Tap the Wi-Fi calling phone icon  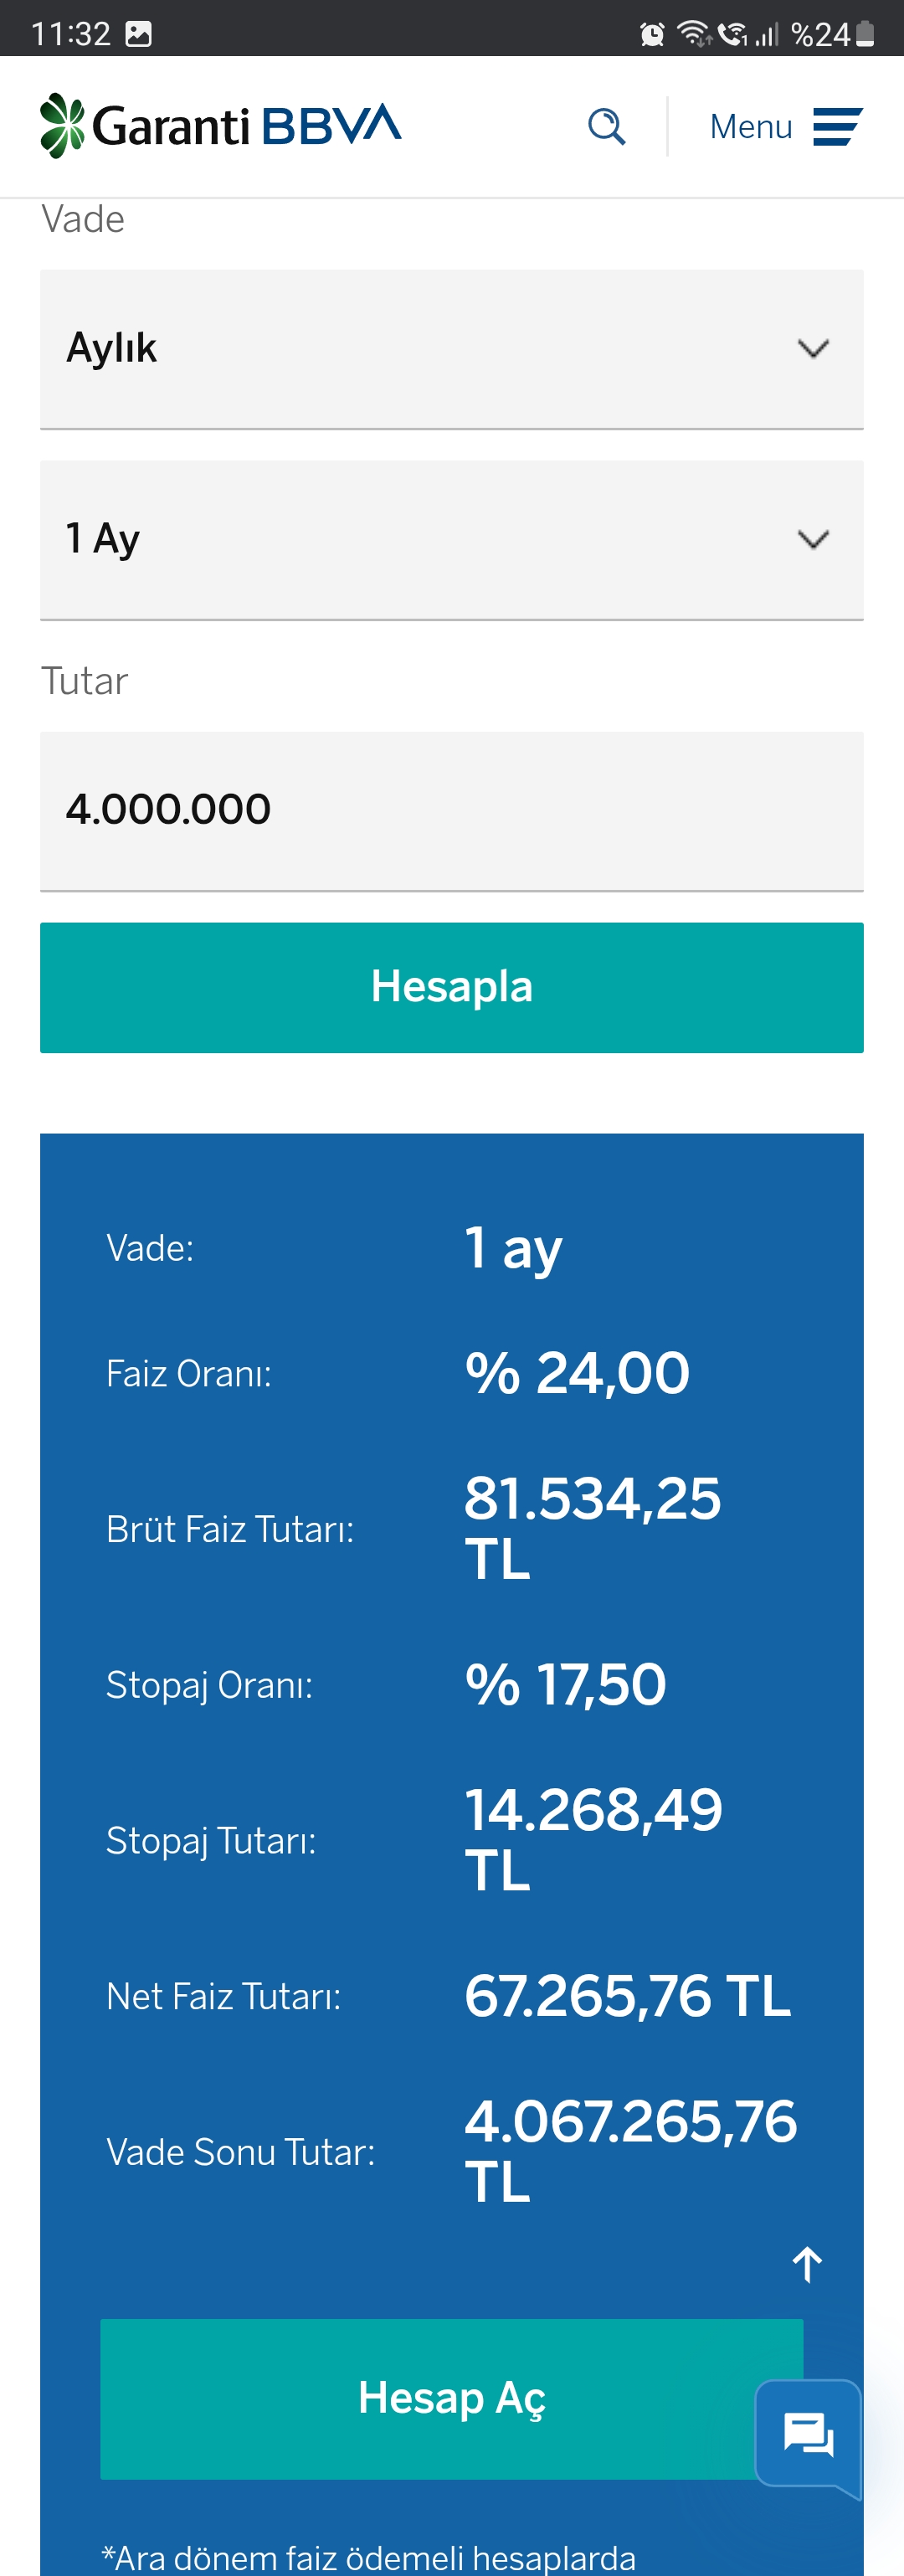coord(733,34)
